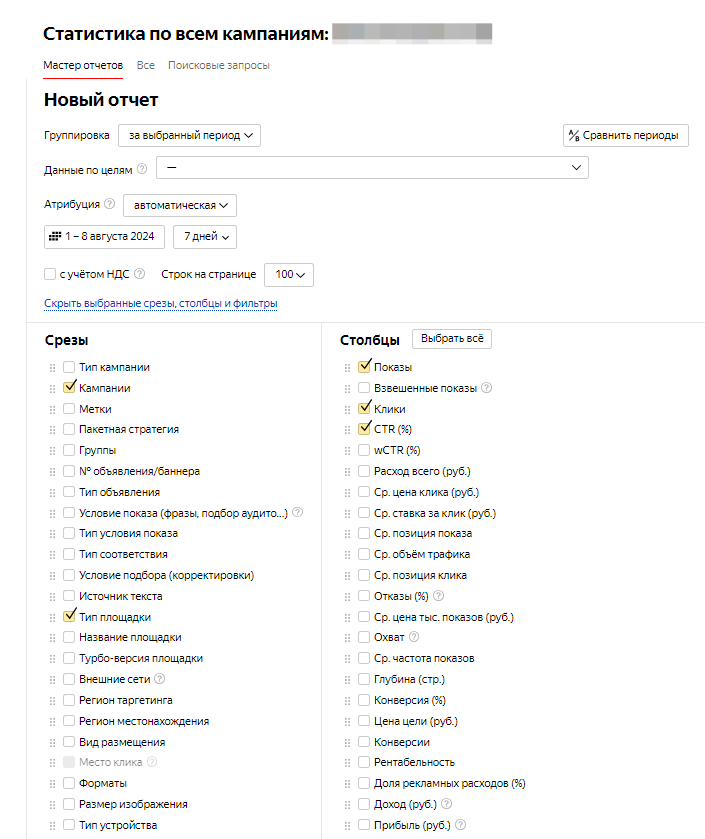
Task: Click help icon beside Охват
Action: [414, 637]
